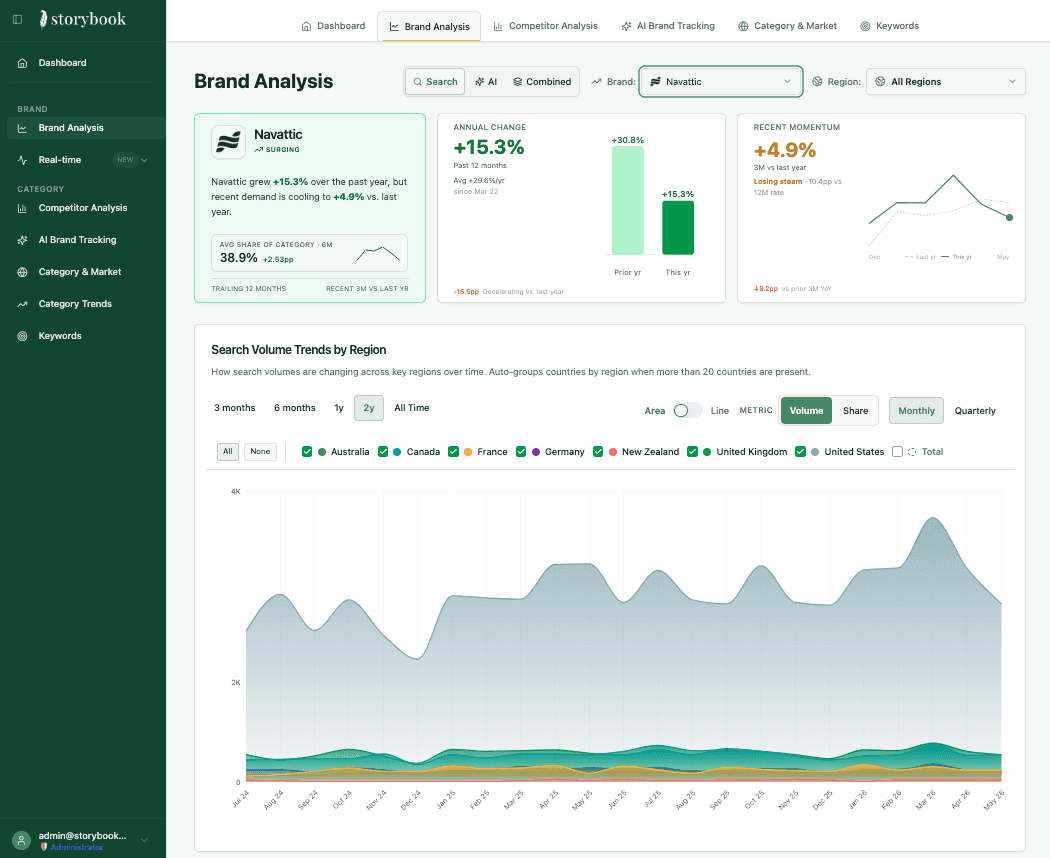Click the Category Trends arrow icon in sidebar
This screenshot has width=1050, height=858.
(22, 304)
